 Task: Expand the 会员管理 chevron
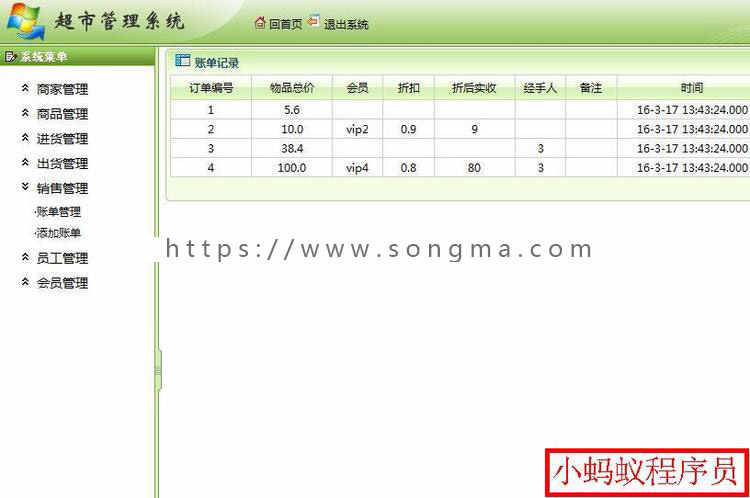pos(25,282)
